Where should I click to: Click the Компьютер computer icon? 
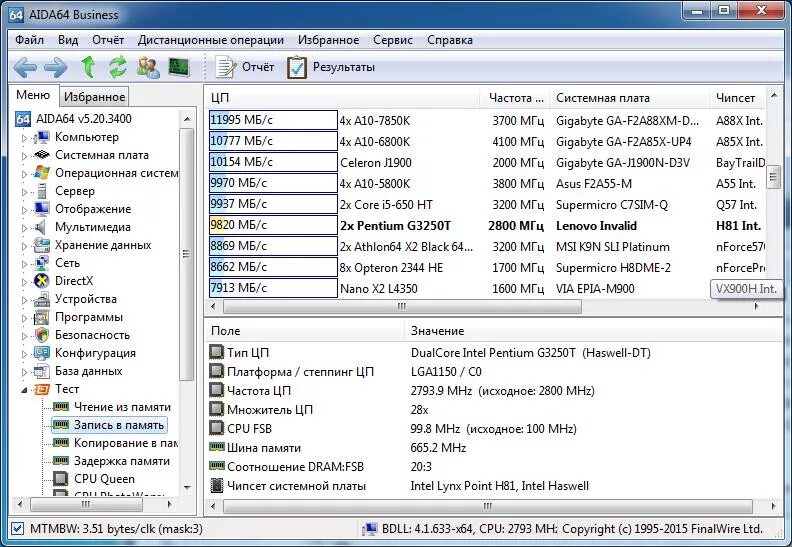(41, 137)
